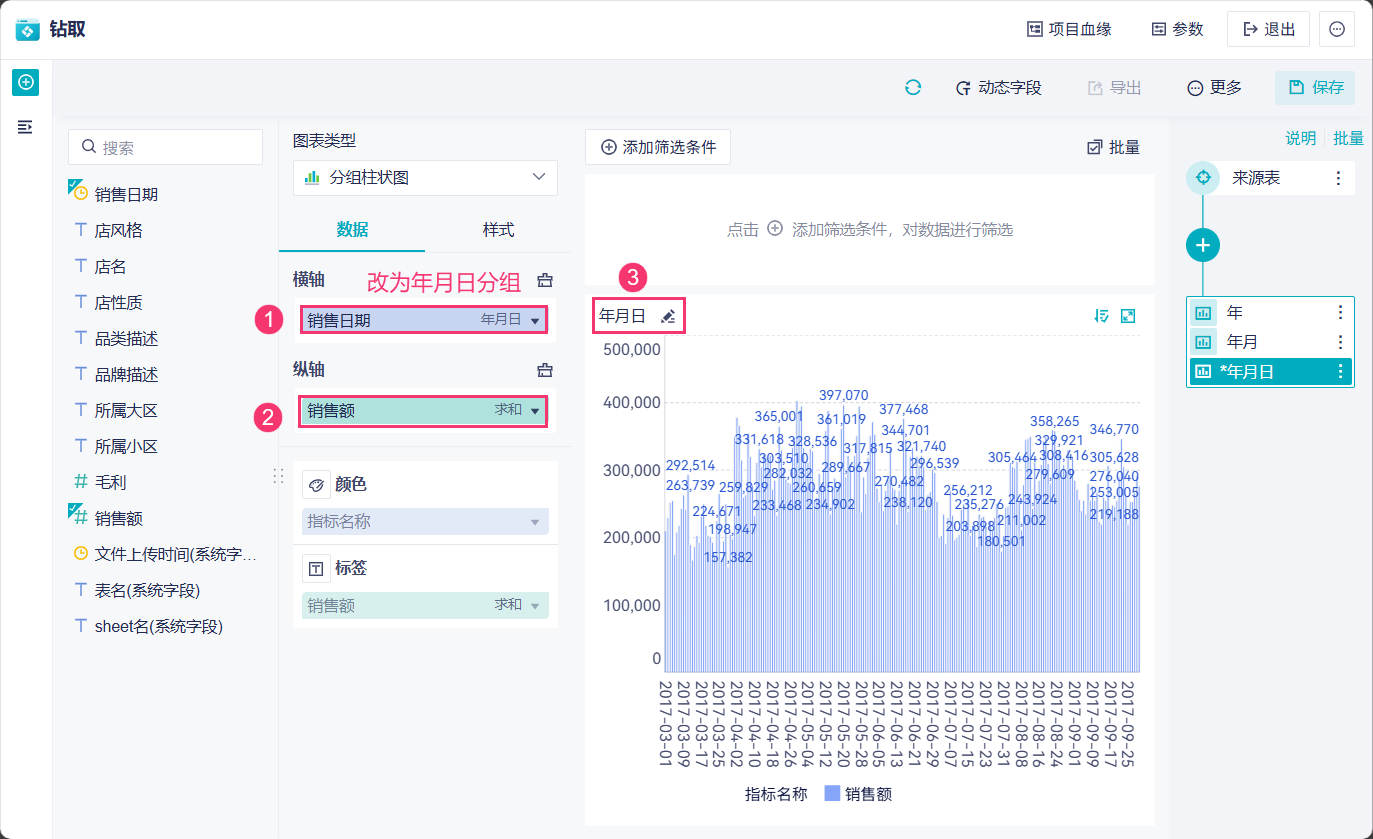This screenshot has width=1373, height=839.
Task: Click 添加筛选条件 button
Action: coord(658,147)
